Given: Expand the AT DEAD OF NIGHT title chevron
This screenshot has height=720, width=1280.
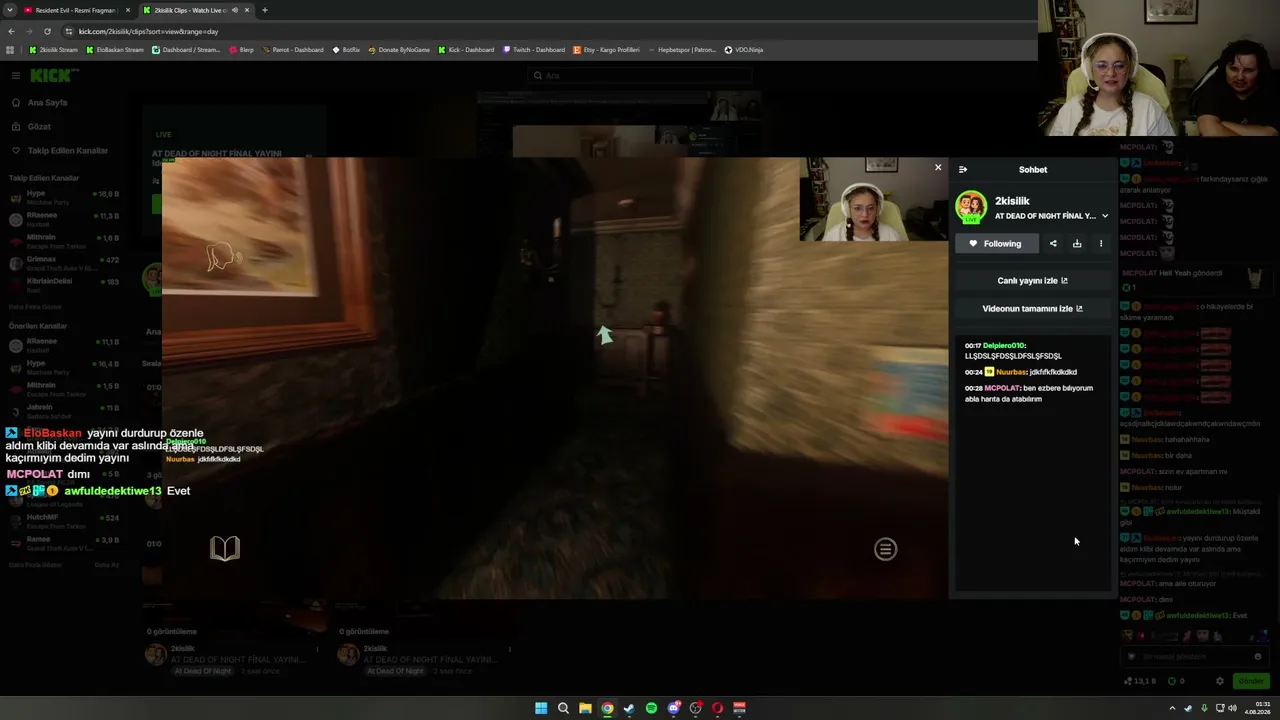Looking at the screenshot, I should tap(1105, 216).
